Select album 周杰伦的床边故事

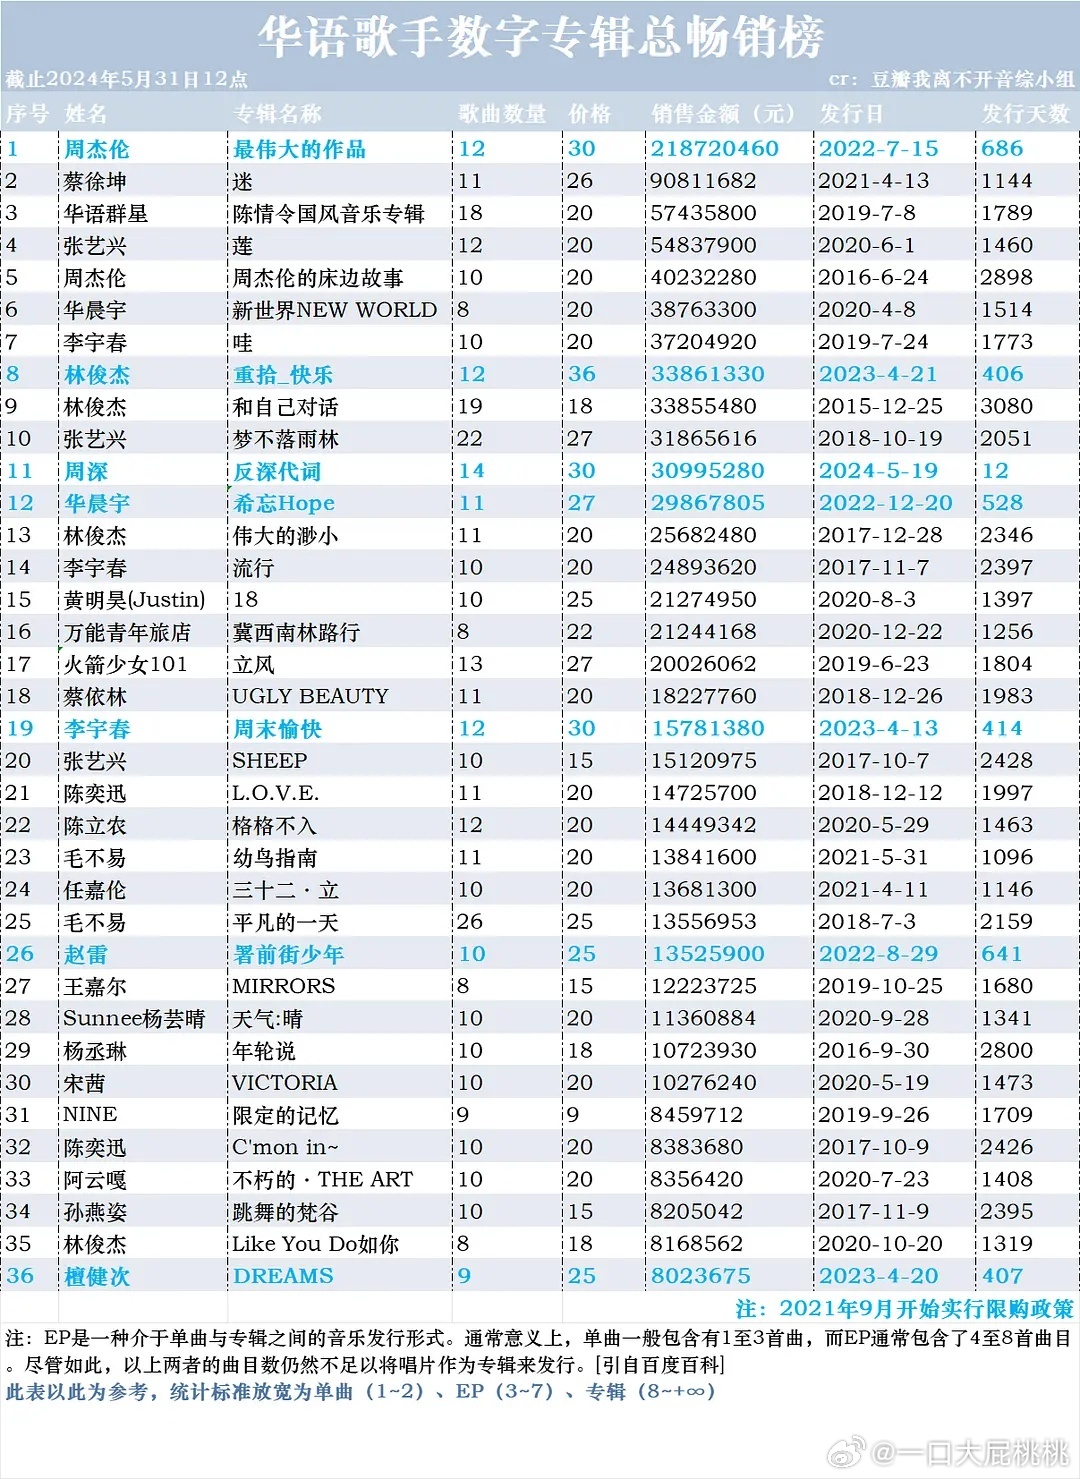[x=318, y=278]
